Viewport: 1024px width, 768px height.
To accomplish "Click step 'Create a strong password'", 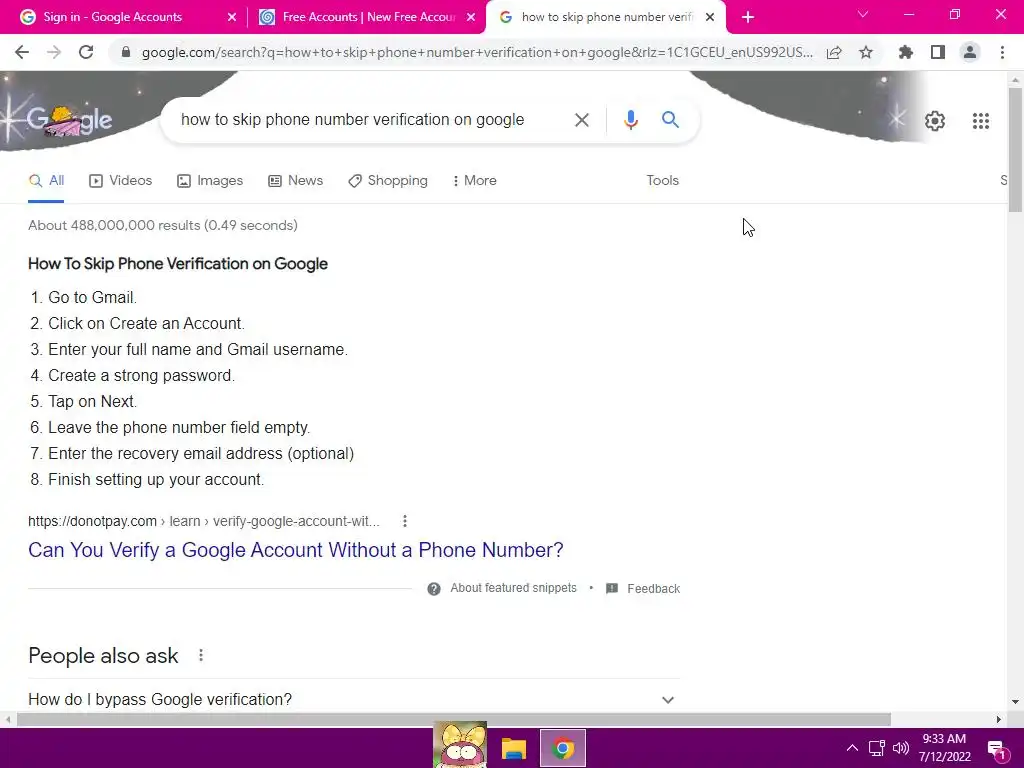I will [x=141, y=376].
